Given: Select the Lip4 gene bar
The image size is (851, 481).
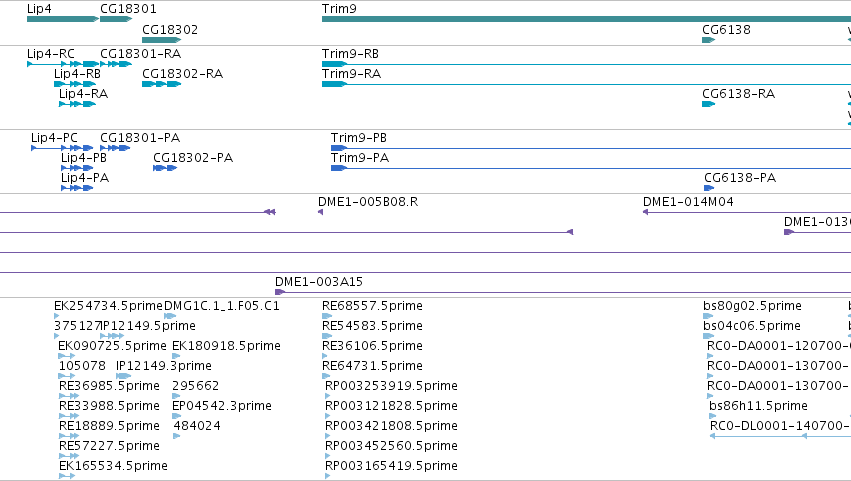Looking at the screenshot, I should [62, 19].
